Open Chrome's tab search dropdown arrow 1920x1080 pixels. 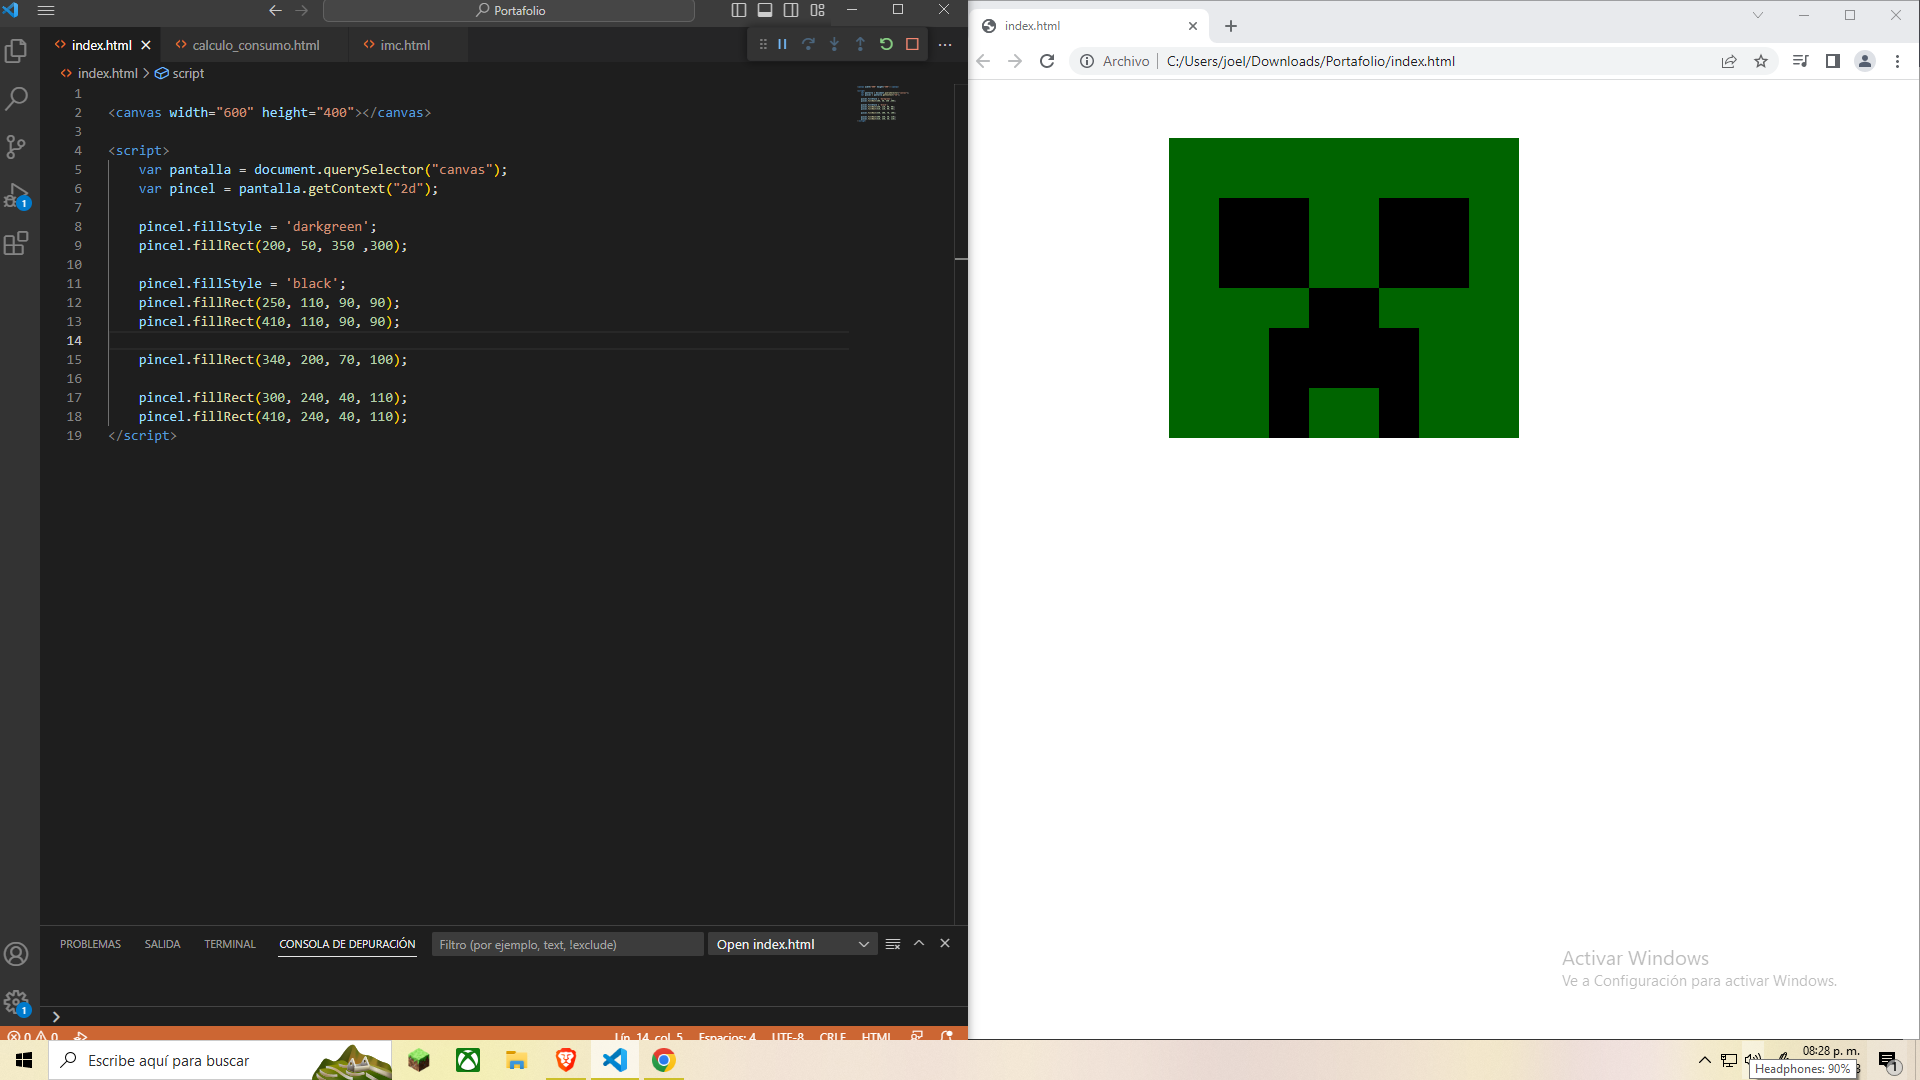click(1757, 15)
